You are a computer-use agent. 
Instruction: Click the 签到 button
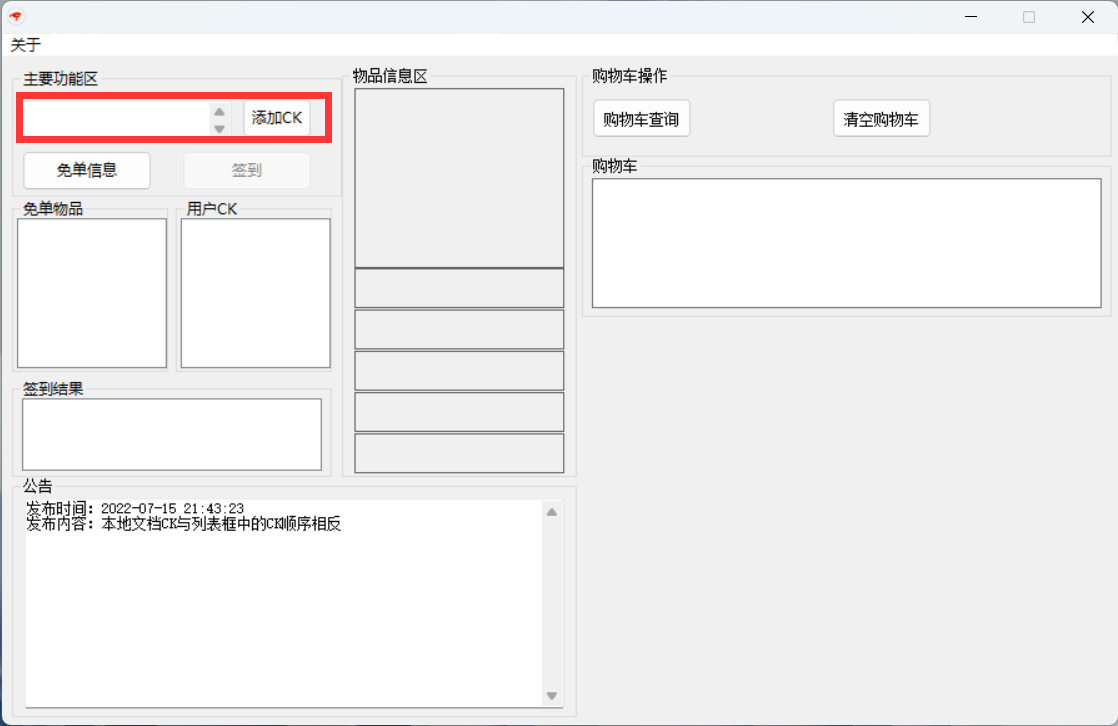coord(247,170)
